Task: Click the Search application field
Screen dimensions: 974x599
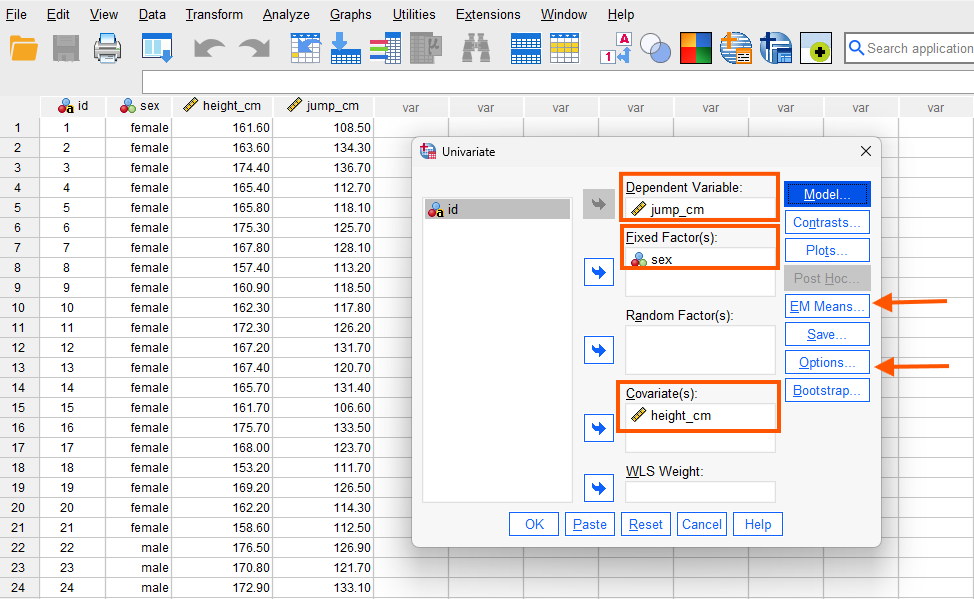Action: [x=915, y=48]
